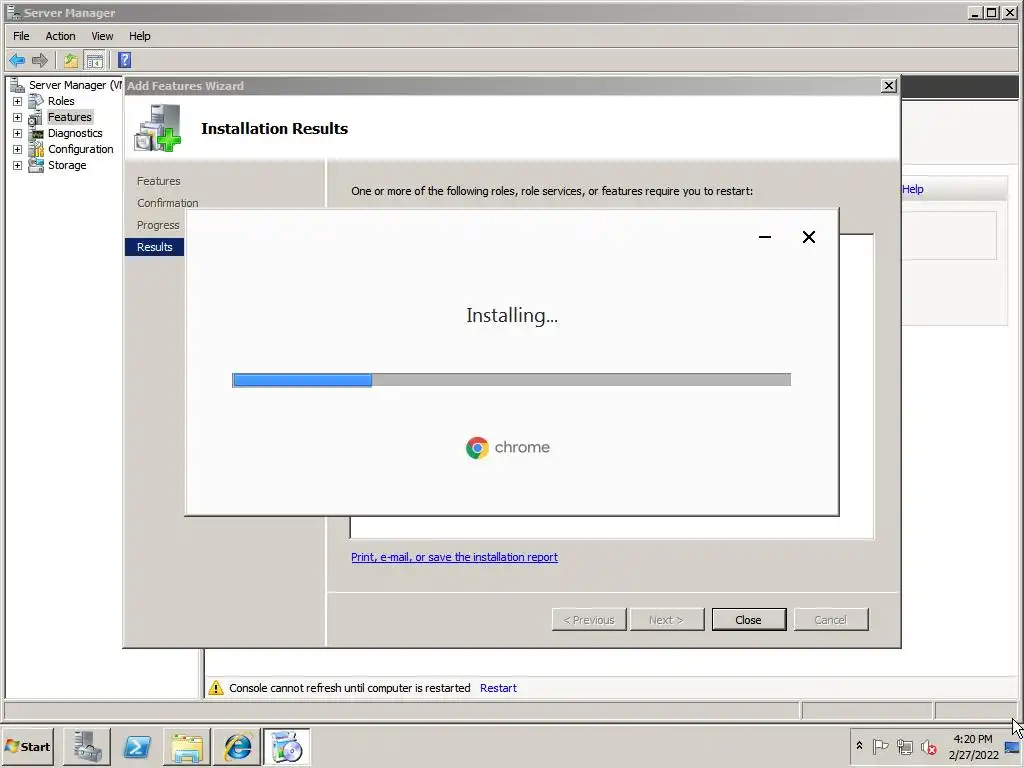The image size is (1024, 768).
Task: Click the 'Installing...' text
Action: pyautogui.click(x=512, y=315)
